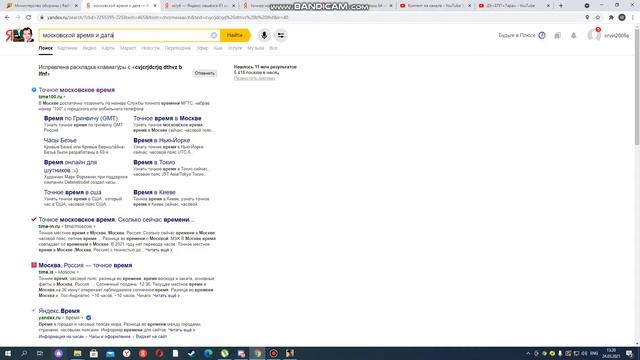This screenshot has width=640, height=360.
Task: Click the Отменить layout correction button
Action: [x=204, y=73]
